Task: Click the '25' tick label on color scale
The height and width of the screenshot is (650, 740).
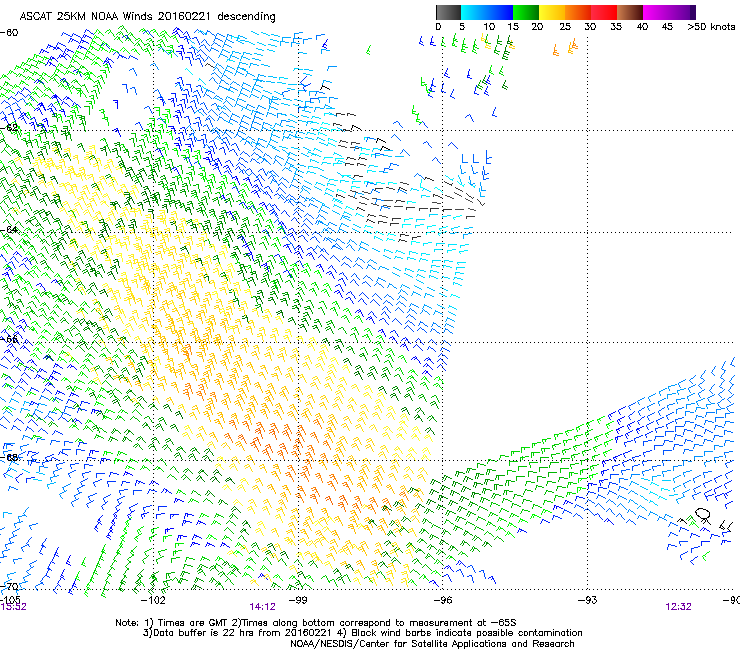Action: [565, 27]
